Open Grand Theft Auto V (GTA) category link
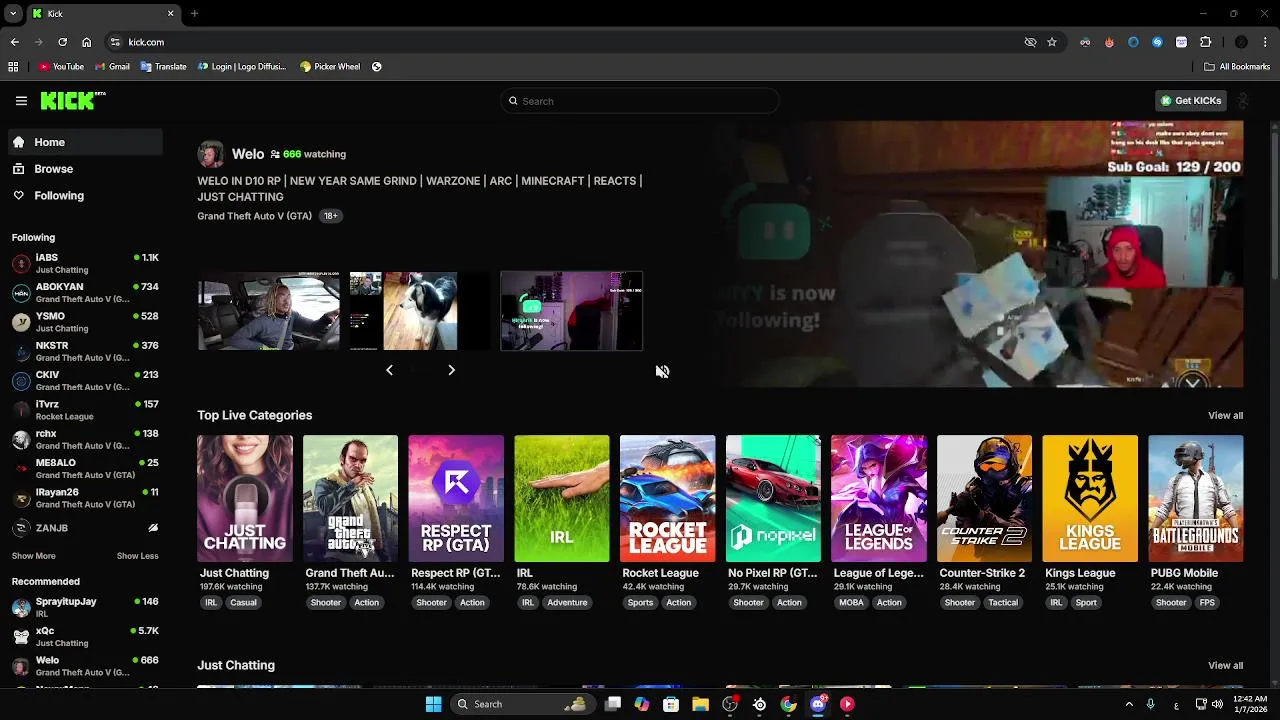This screenshot has width=1280, height=720. click(254, 216)
